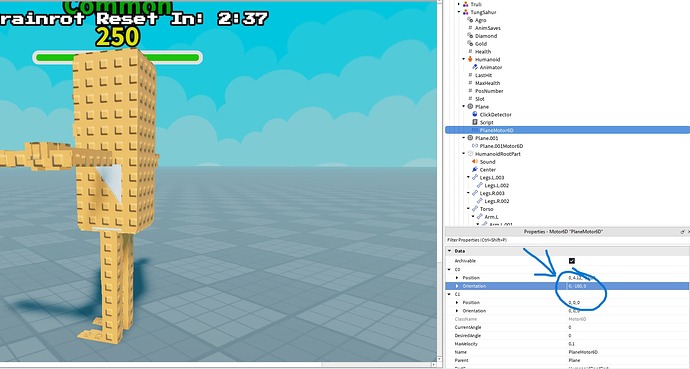Click the orange Humanoid icon

click(x=470, y=59)
